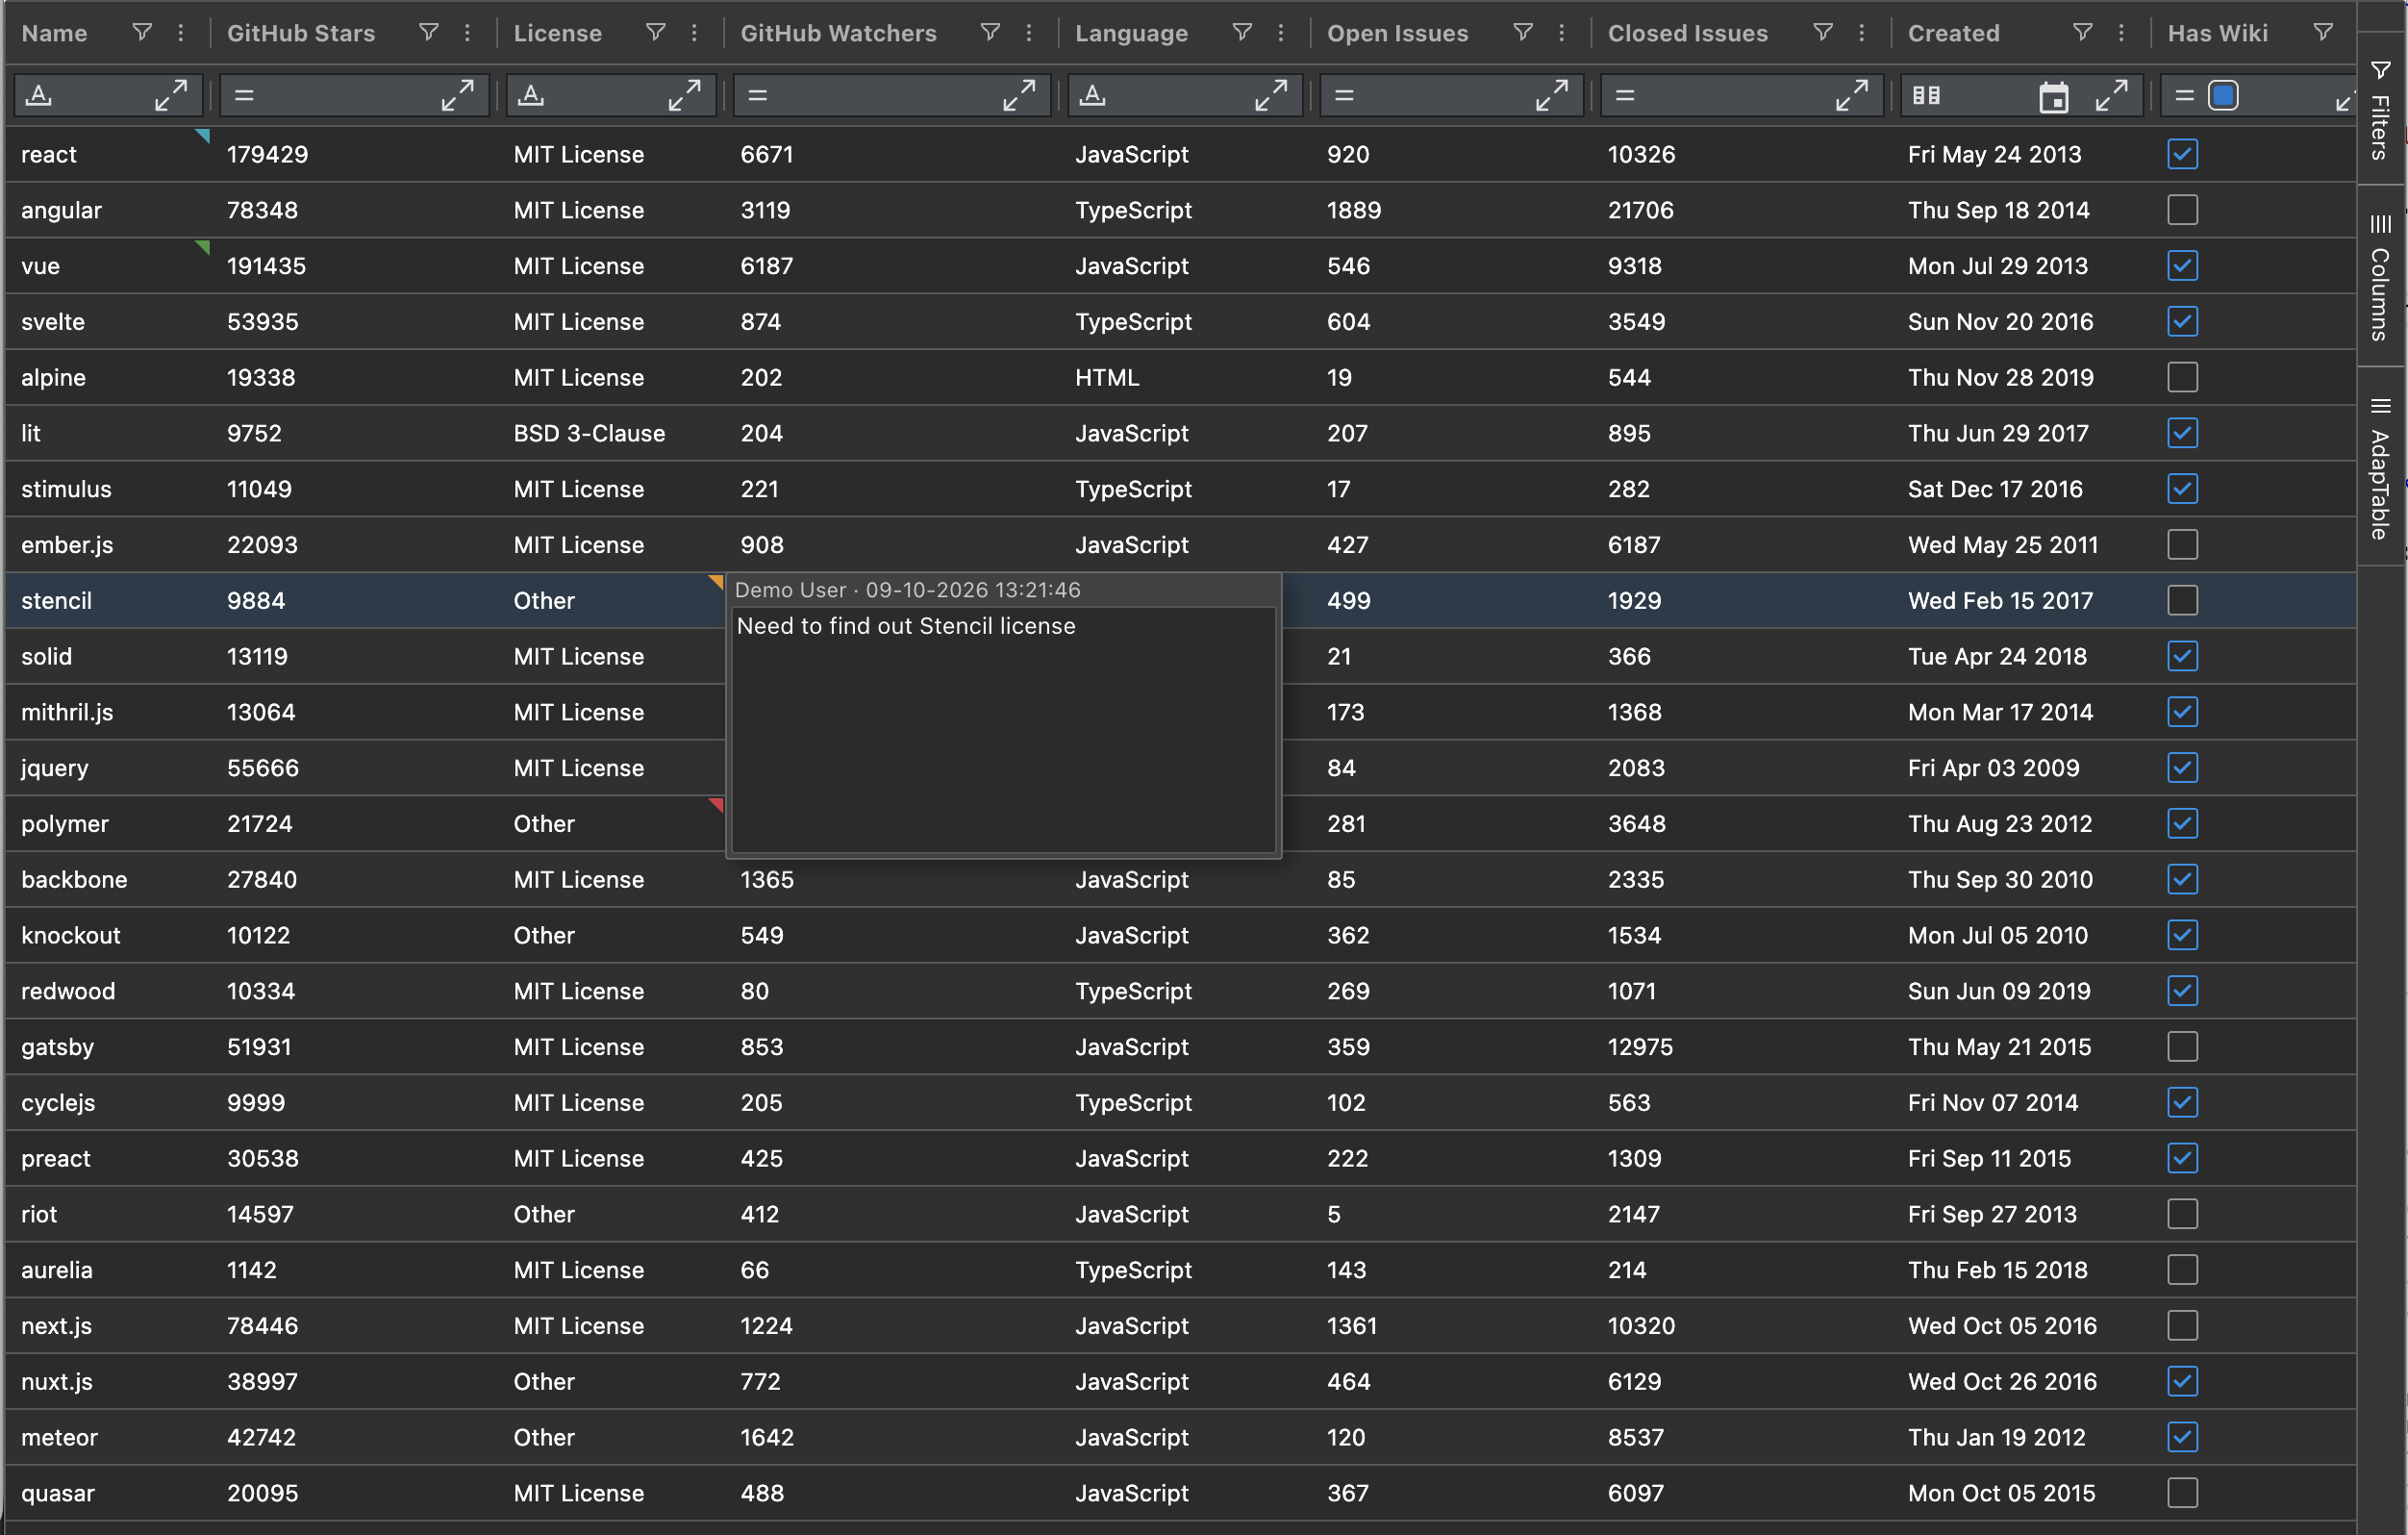2408x1535 pixels.
Task: Edit the Stencil license note text
Action: pos(1004,730)
